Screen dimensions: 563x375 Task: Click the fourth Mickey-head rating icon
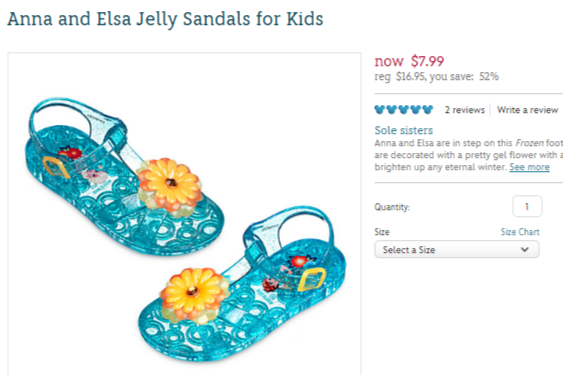point(416,110)
